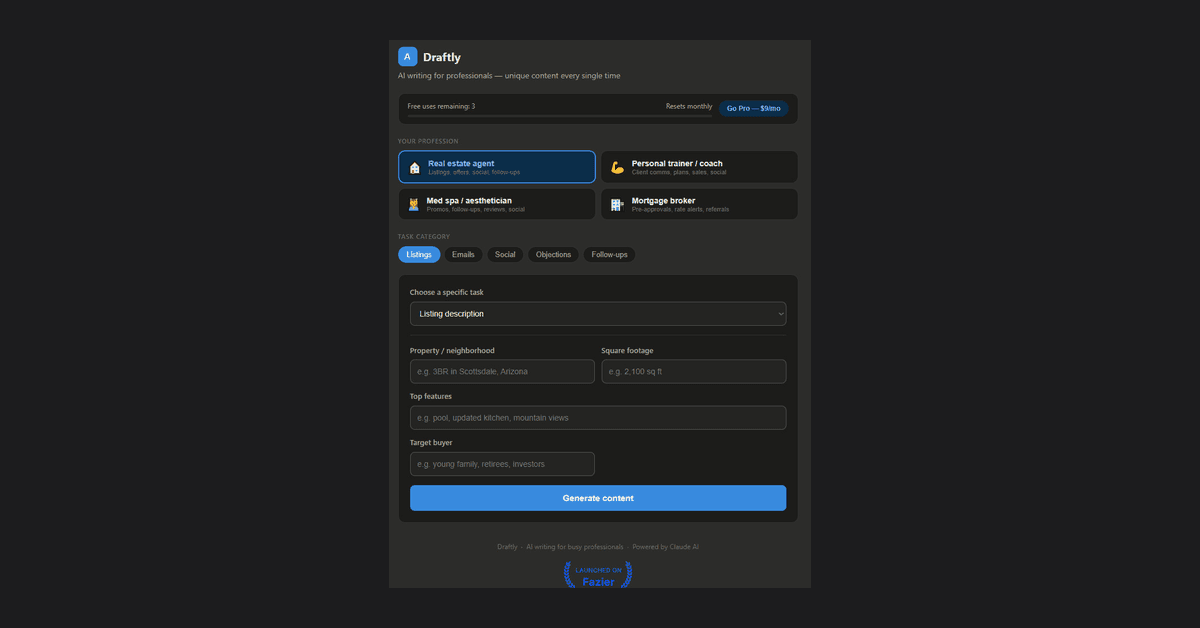Click the free uses remaining progress bar
Viewport: 1200px width, 628px height.
[x=560, y=116]
